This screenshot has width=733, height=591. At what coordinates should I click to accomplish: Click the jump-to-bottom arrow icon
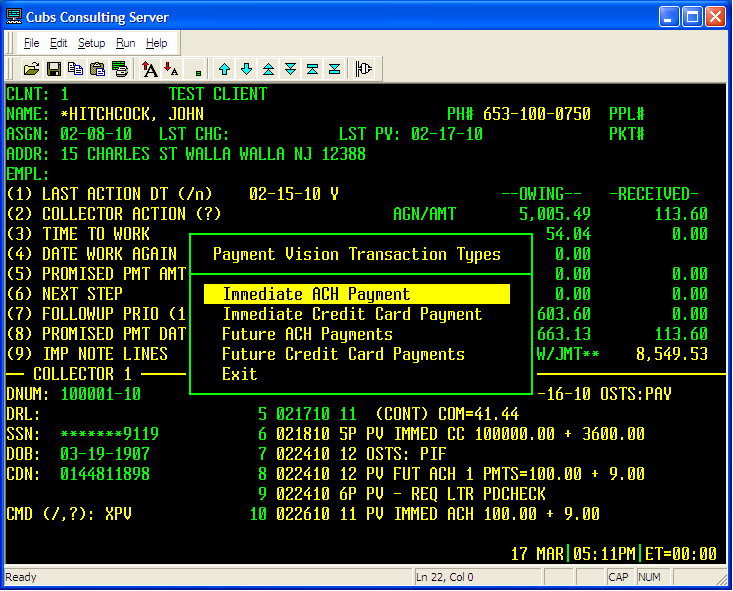(334, 69)
